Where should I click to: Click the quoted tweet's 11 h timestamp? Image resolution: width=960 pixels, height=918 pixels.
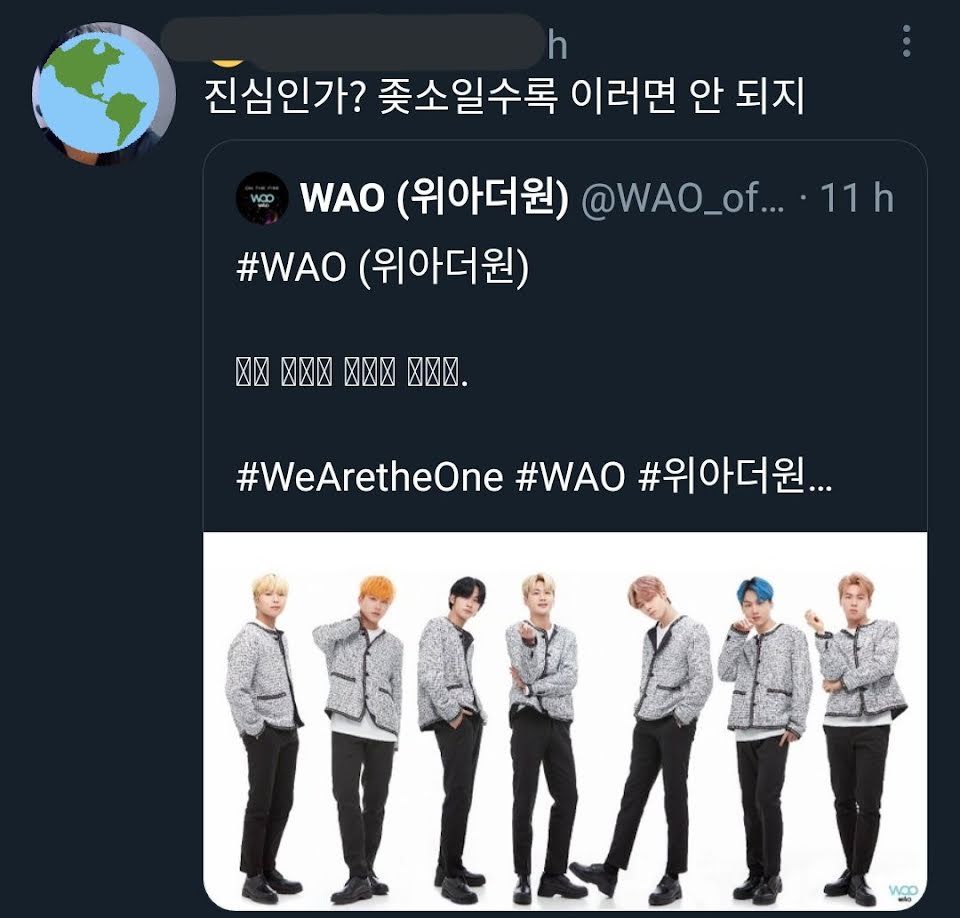857,198
